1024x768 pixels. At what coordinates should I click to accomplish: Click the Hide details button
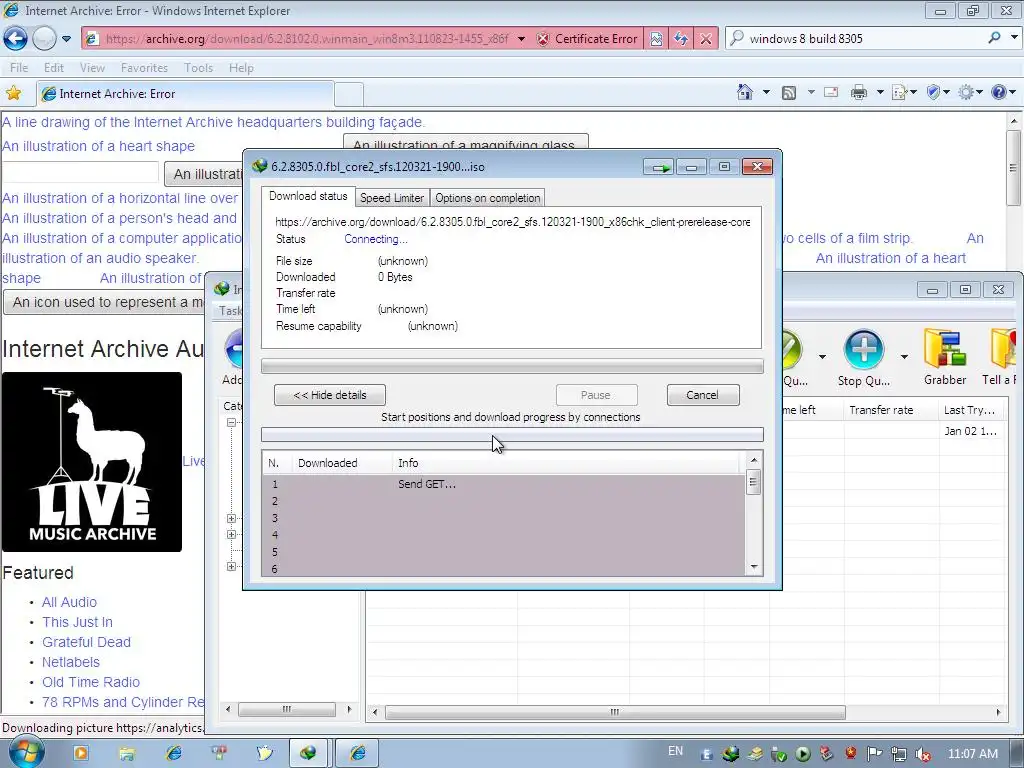click(330, 395)
